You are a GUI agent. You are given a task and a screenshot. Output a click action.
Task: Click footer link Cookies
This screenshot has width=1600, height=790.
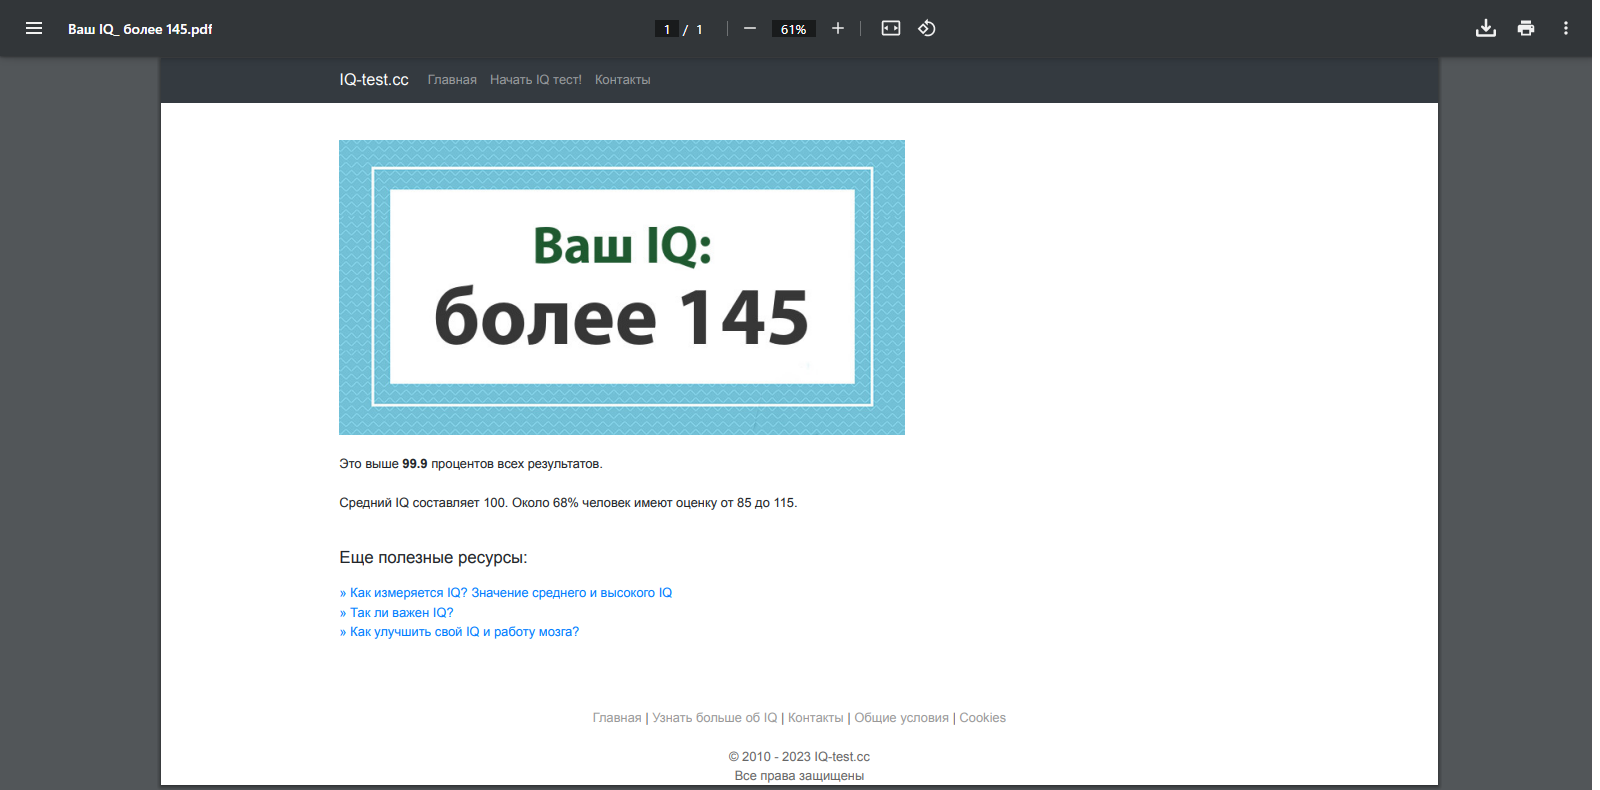[983, 718]
